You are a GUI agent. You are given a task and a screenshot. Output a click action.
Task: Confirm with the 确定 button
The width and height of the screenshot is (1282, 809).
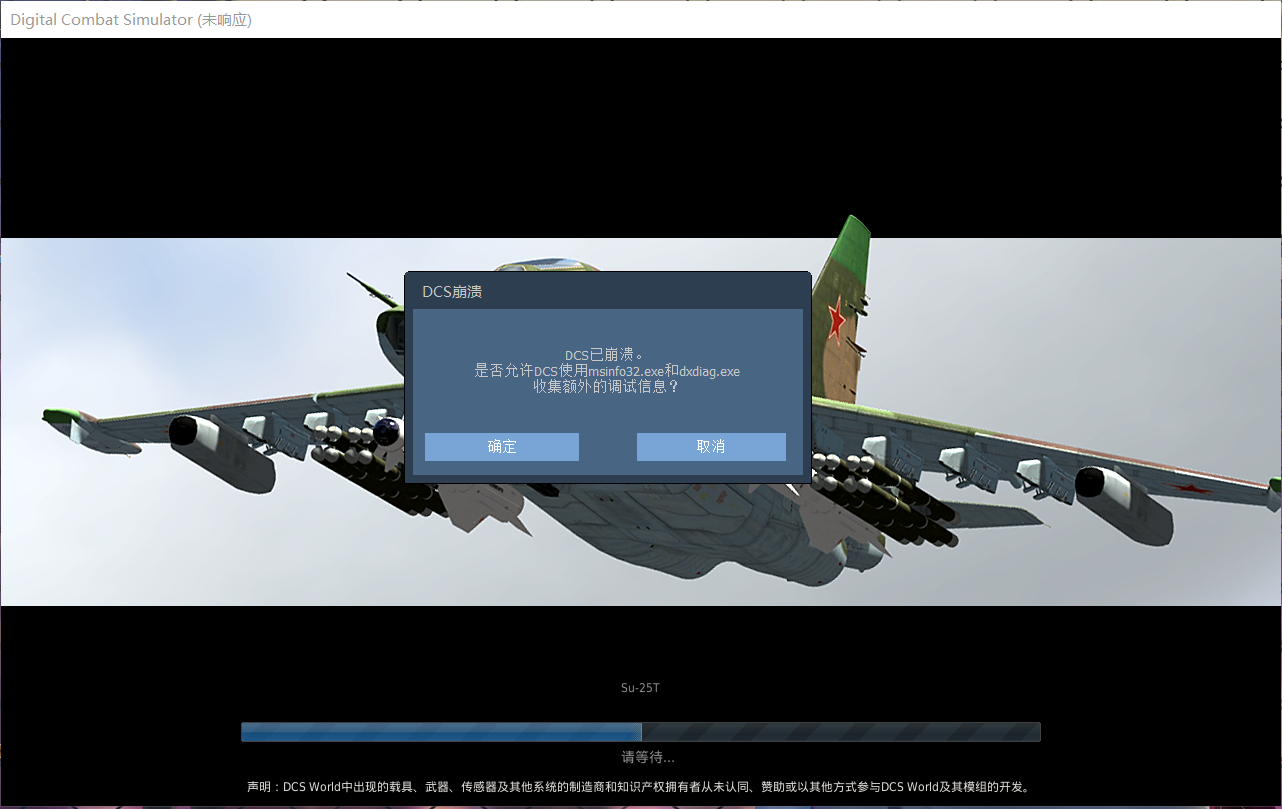502,447
